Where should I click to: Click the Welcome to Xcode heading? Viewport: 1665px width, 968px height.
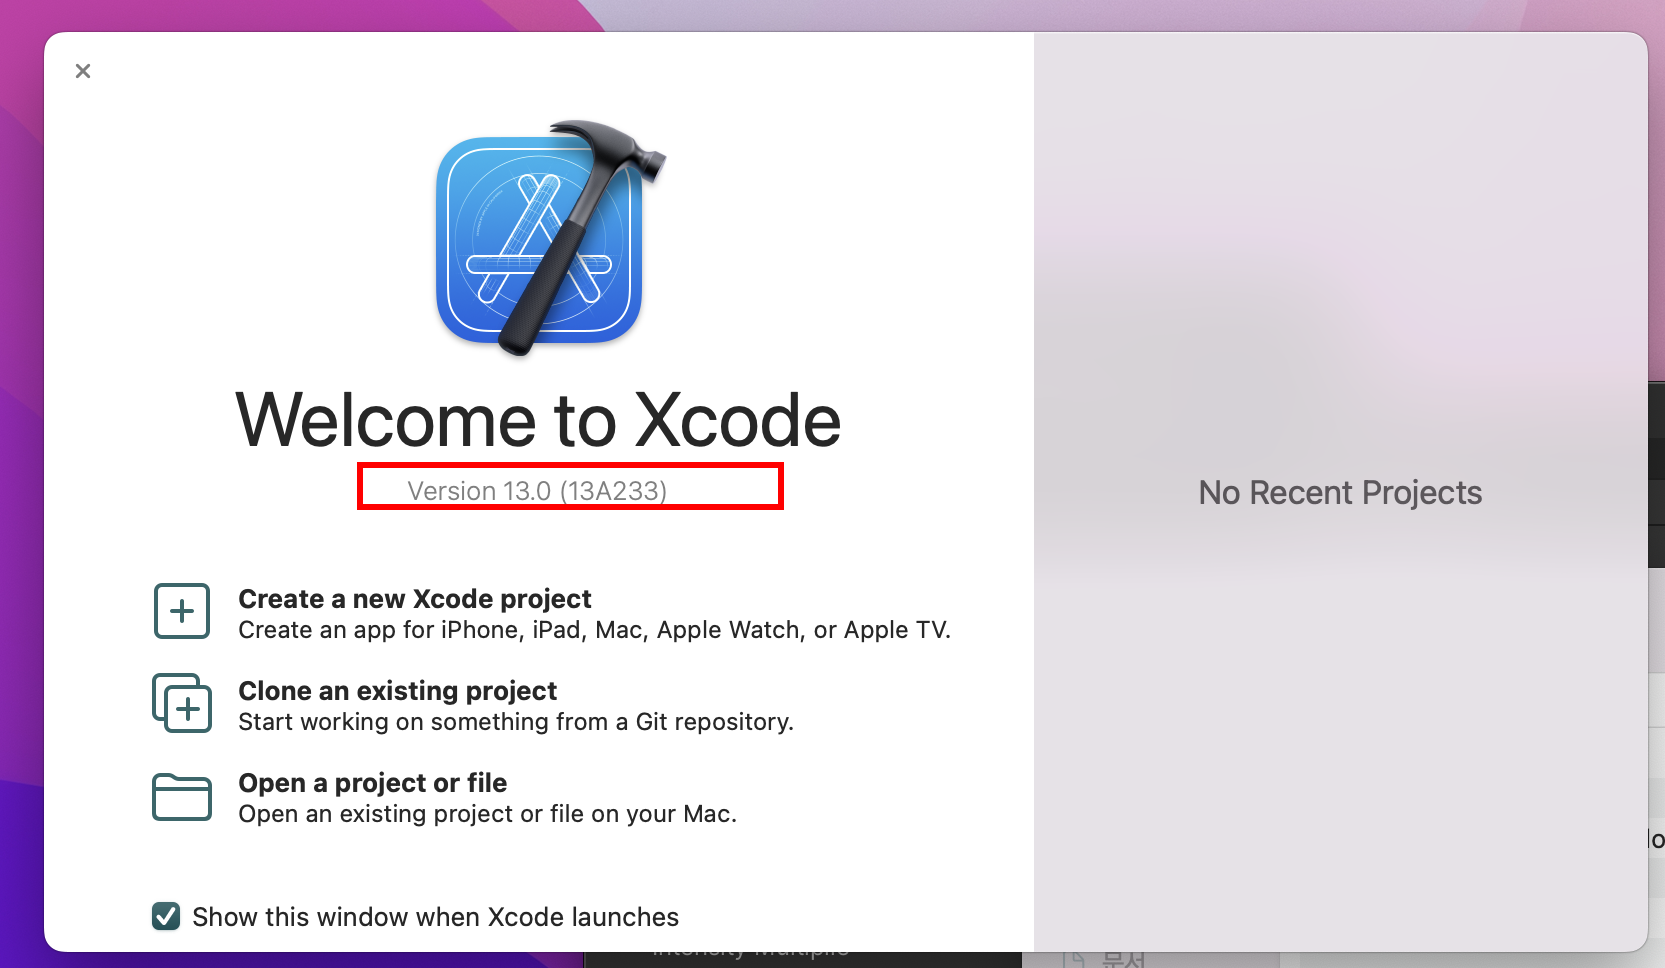538,420
